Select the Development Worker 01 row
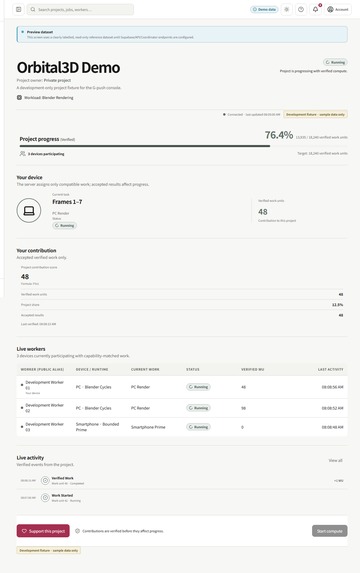 tap(182, 387)
